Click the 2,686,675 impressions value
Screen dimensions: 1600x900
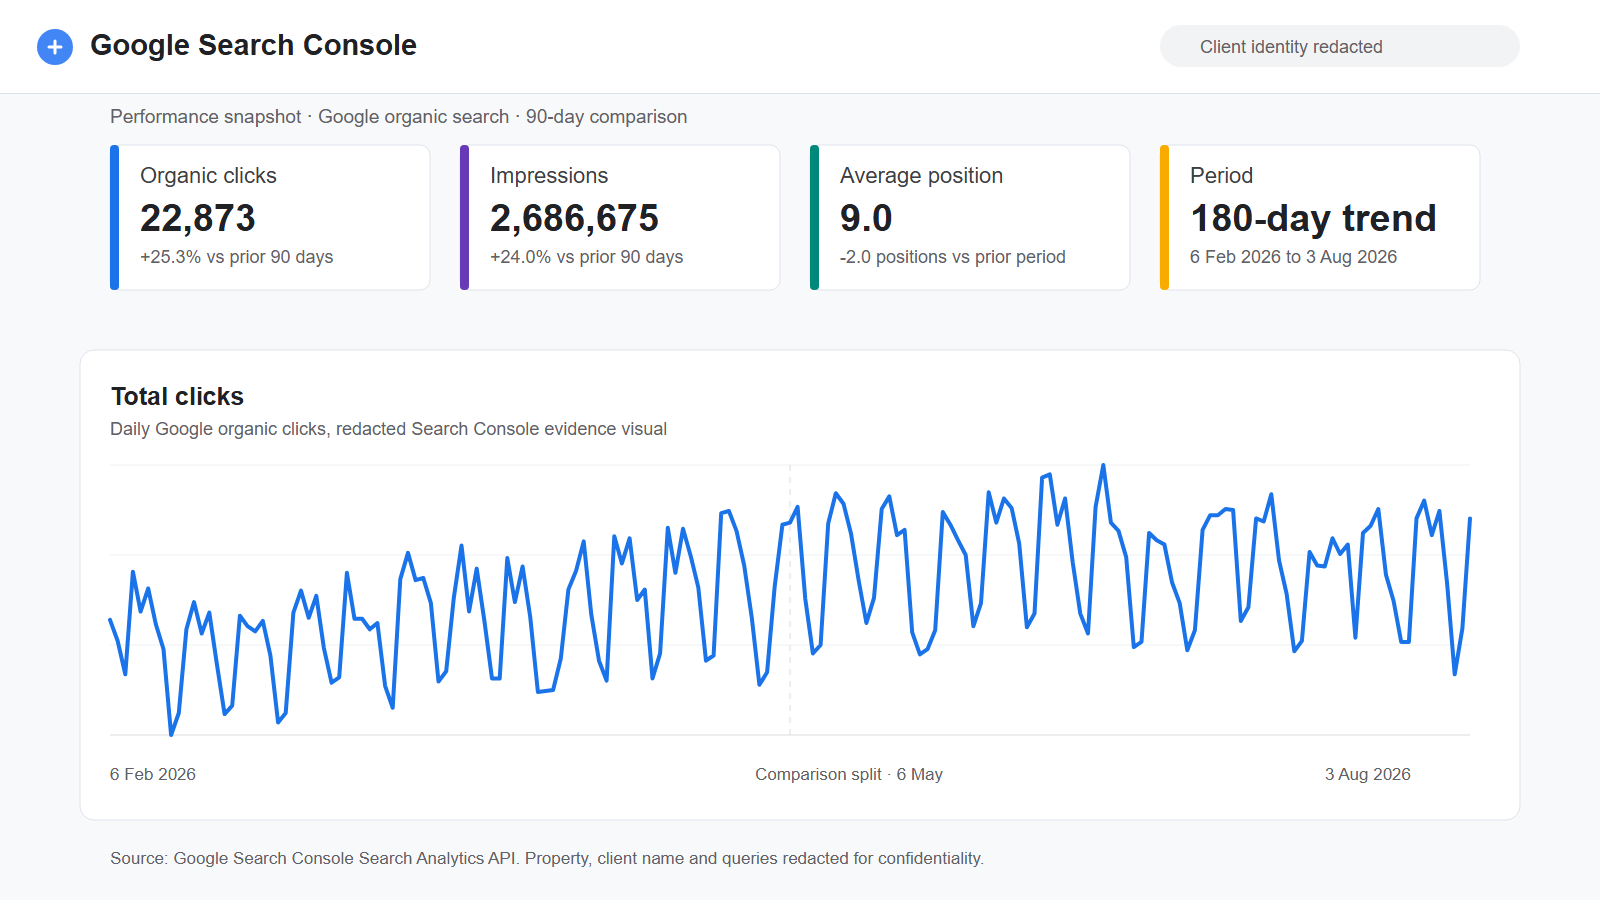tap(574, 218)
